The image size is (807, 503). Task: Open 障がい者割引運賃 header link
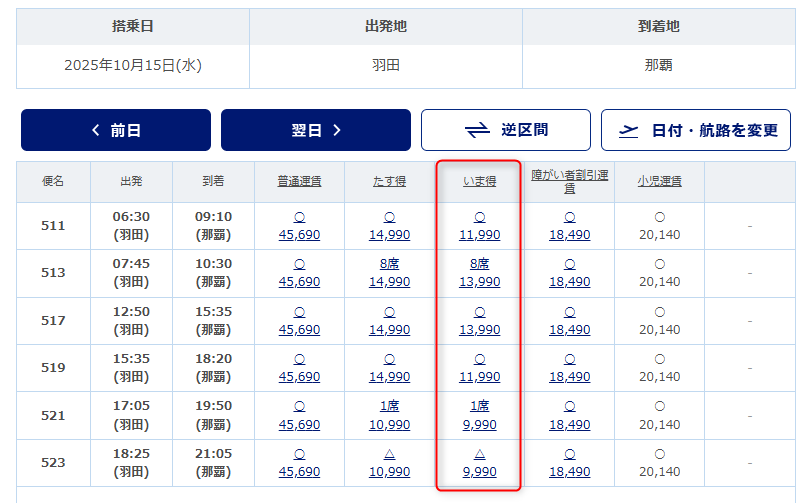(570, 182)
